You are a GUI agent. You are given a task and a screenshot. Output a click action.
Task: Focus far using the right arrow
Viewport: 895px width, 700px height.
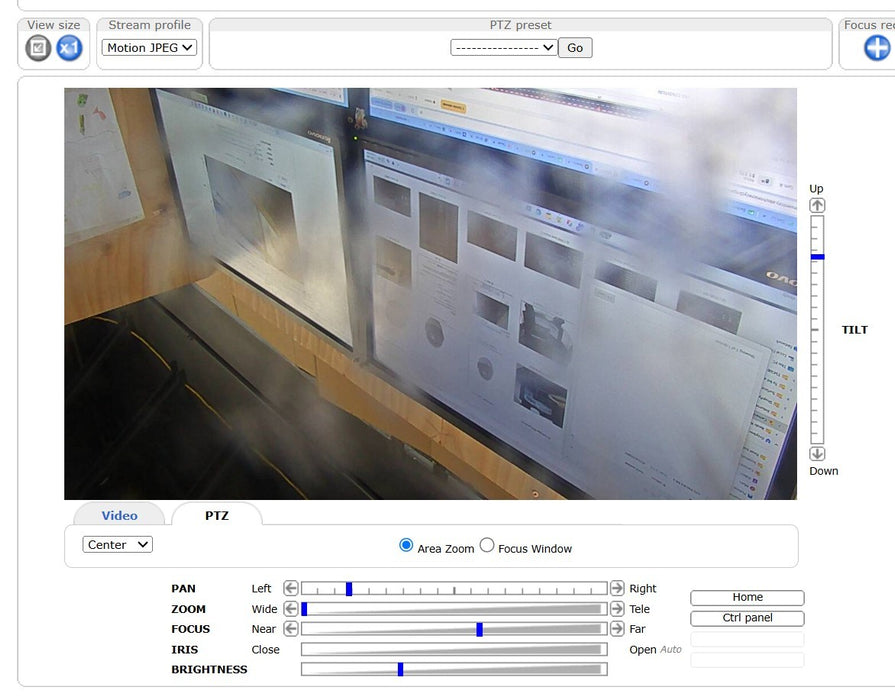(x=617, y=629)
